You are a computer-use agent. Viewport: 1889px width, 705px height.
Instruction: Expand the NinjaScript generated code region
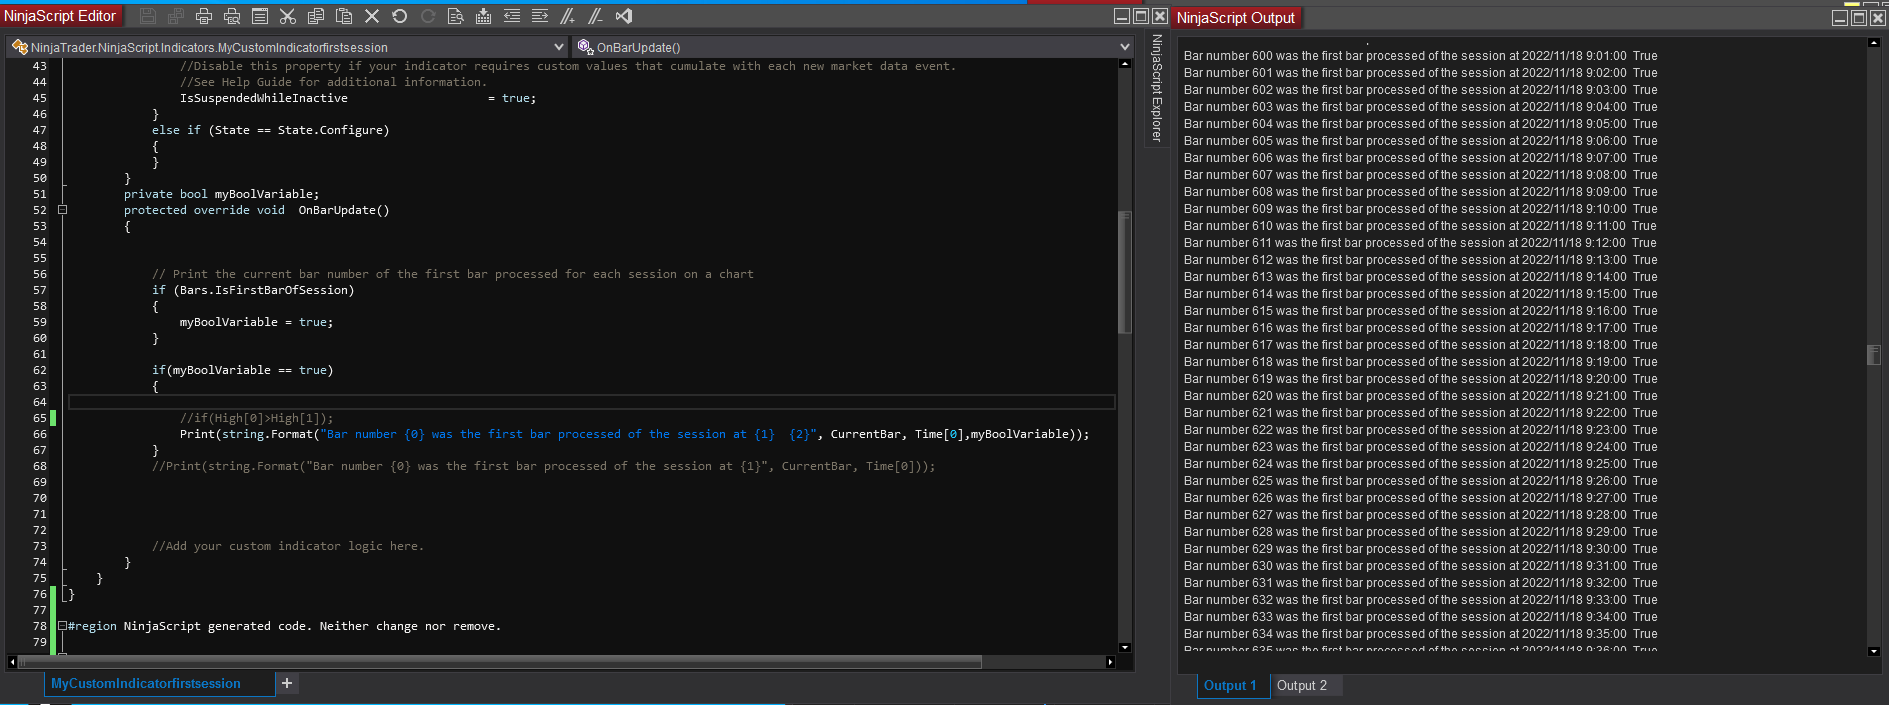(x=62, y=626)
